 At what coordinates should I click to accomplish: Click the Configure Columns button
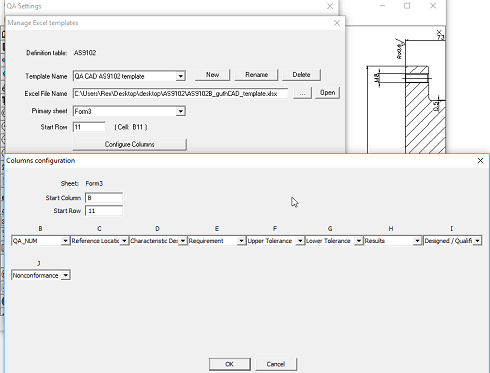(130, 144)
